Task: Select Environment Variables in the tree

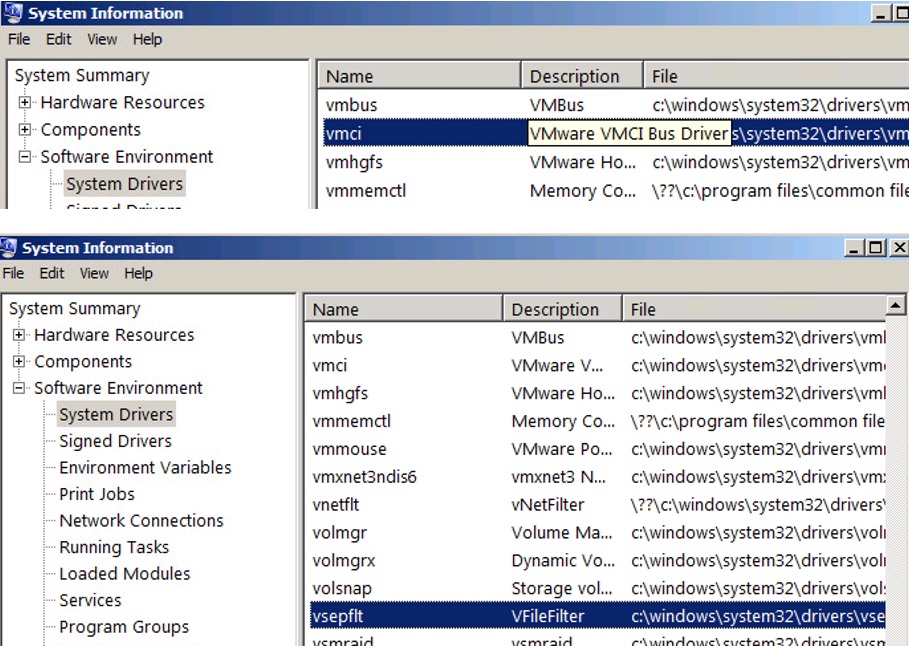Action: tap(145, 468)
